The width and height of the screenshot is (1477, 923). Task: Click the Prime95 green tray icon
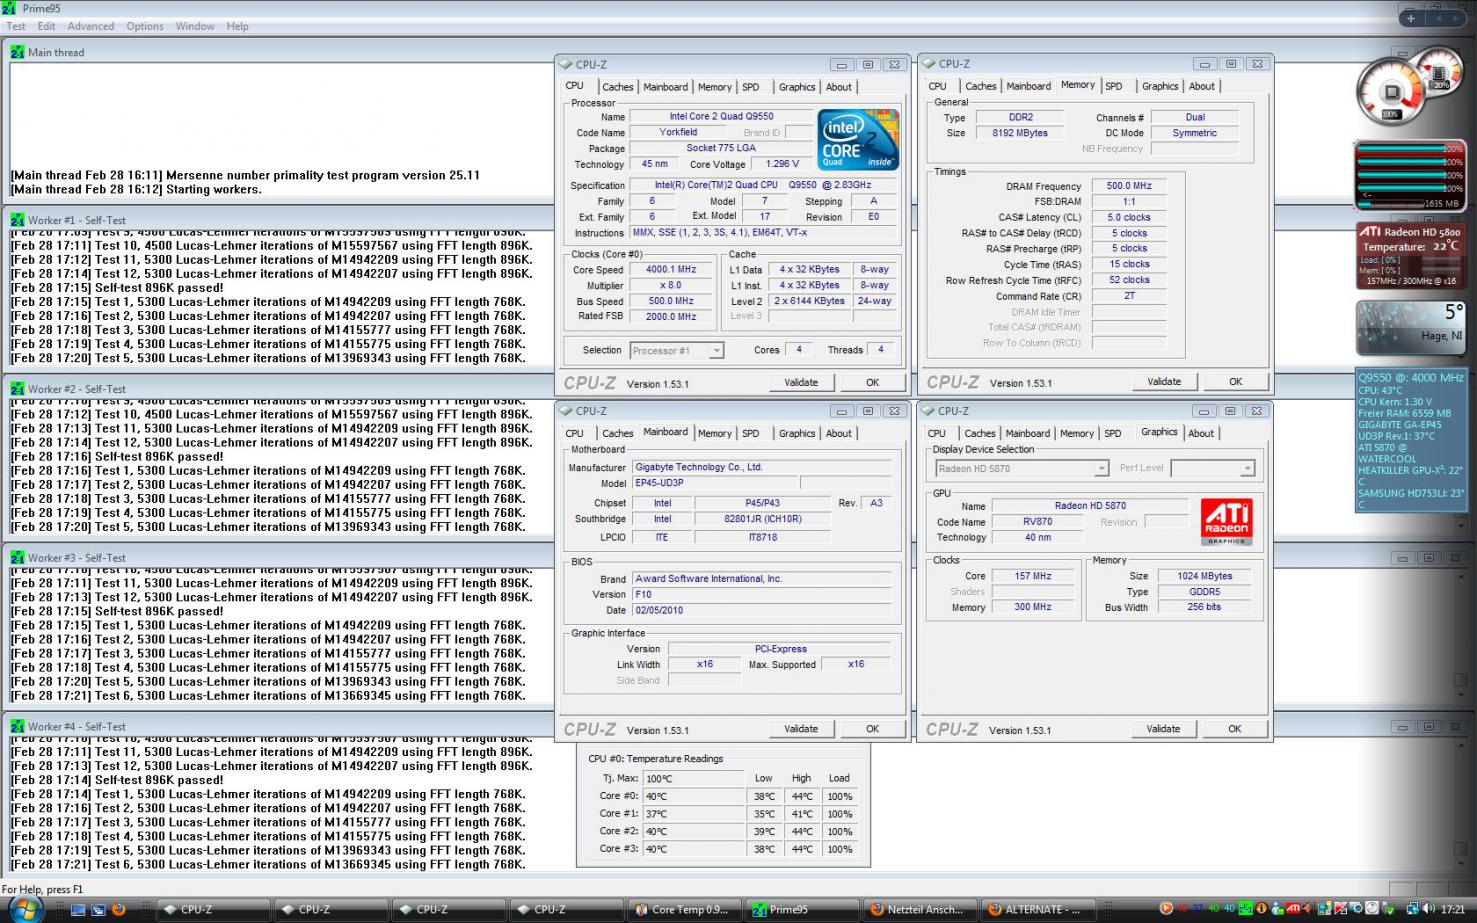(1246, 909)
